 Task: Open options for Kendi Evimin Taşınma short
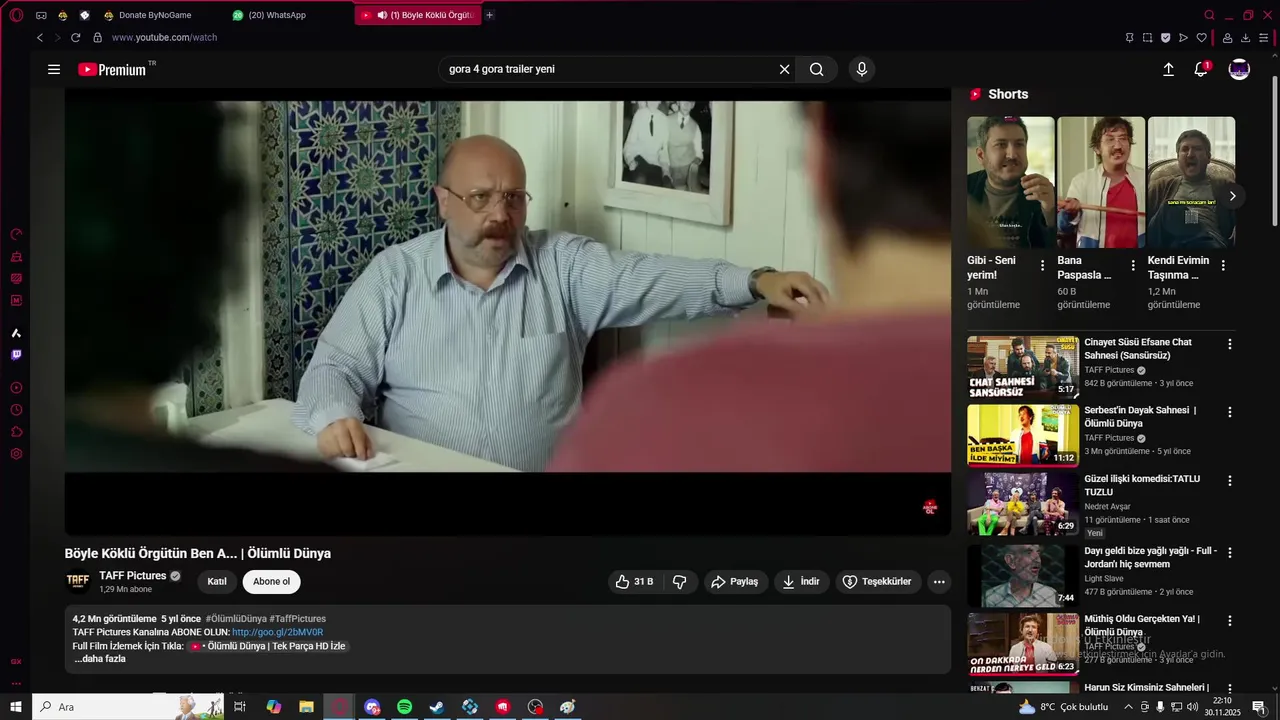point(1223,266)
